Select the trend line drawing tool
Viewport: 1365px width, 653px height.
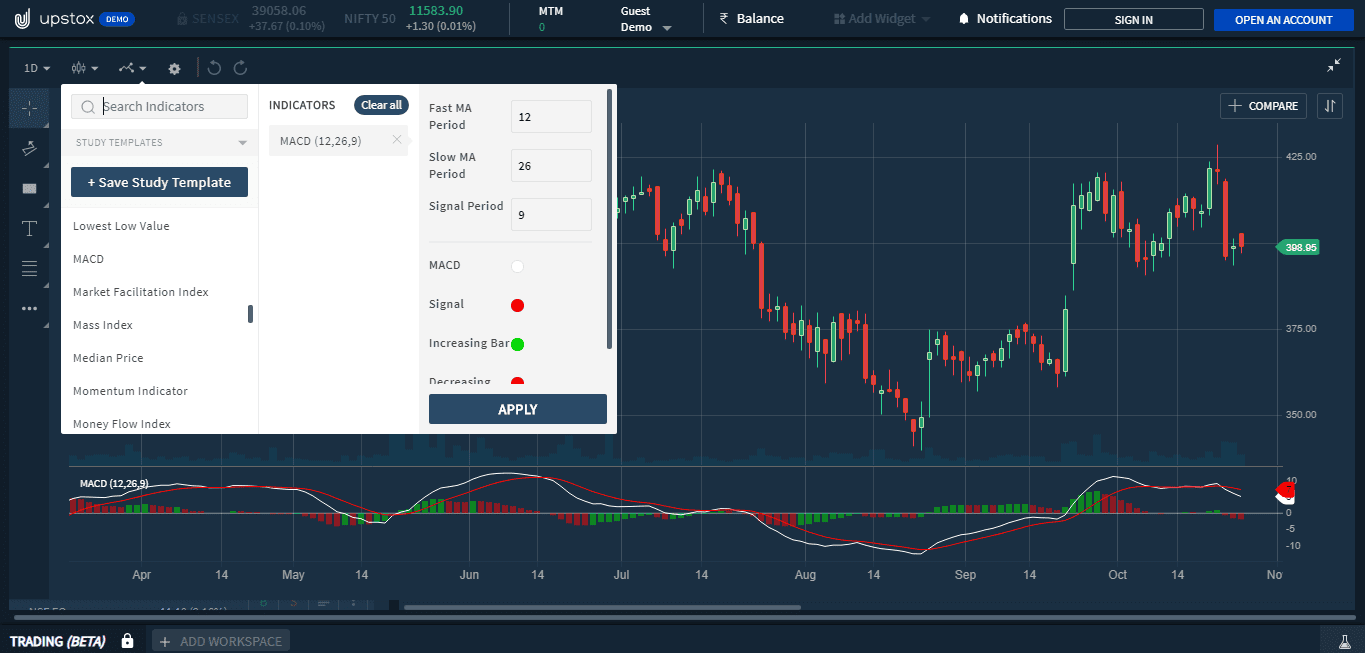pos(29,148)
